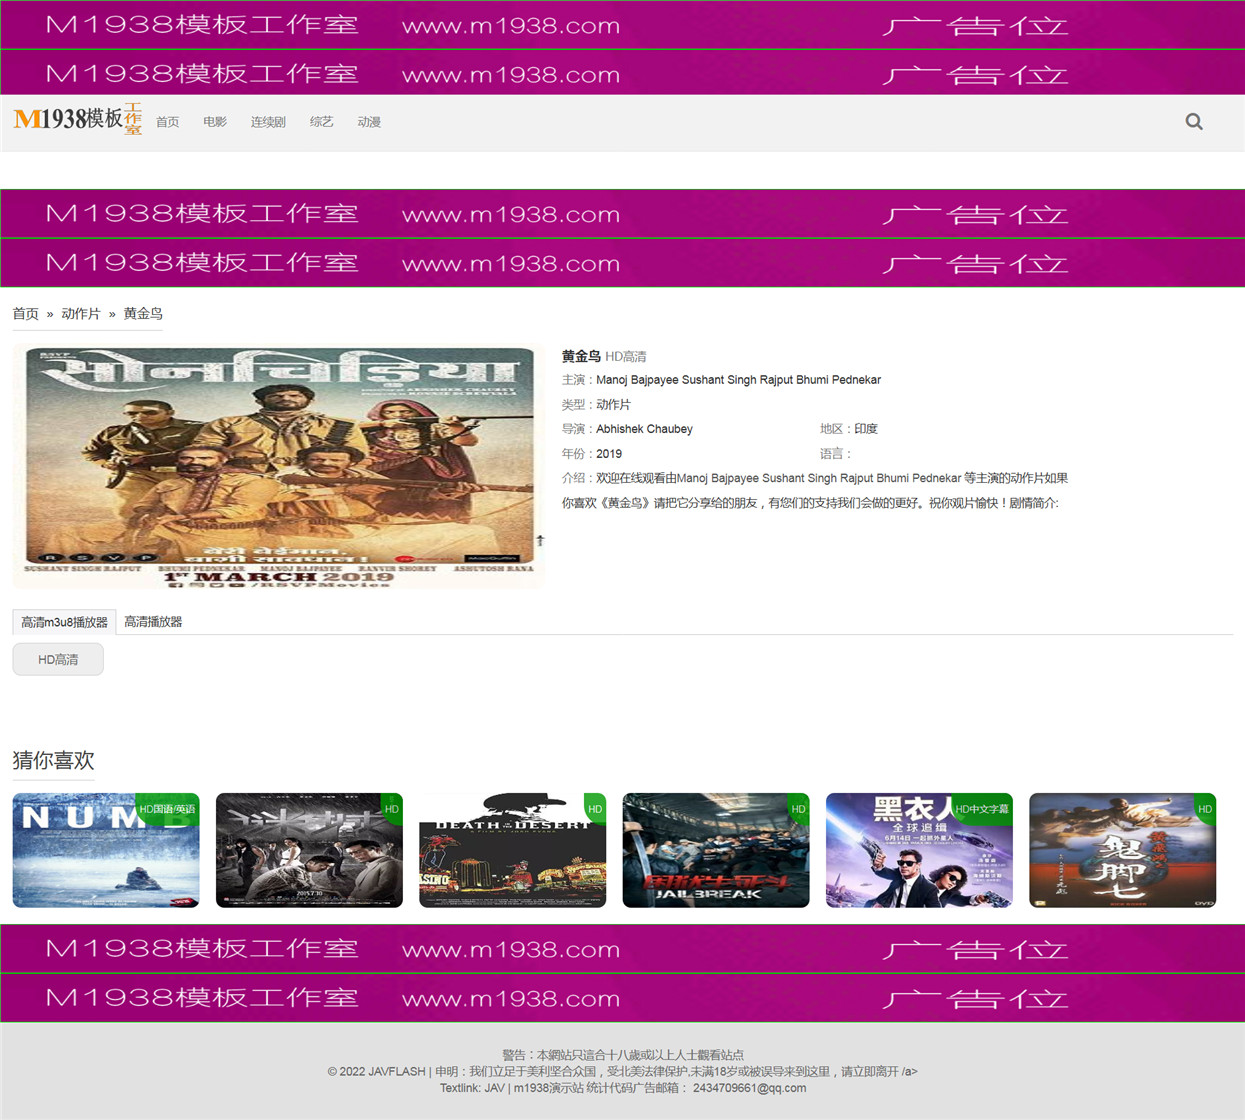The width and height of the screenshot is (1245, 1120).
Task: Open the NUMB movie thumbnail
Action: point(106,851)
